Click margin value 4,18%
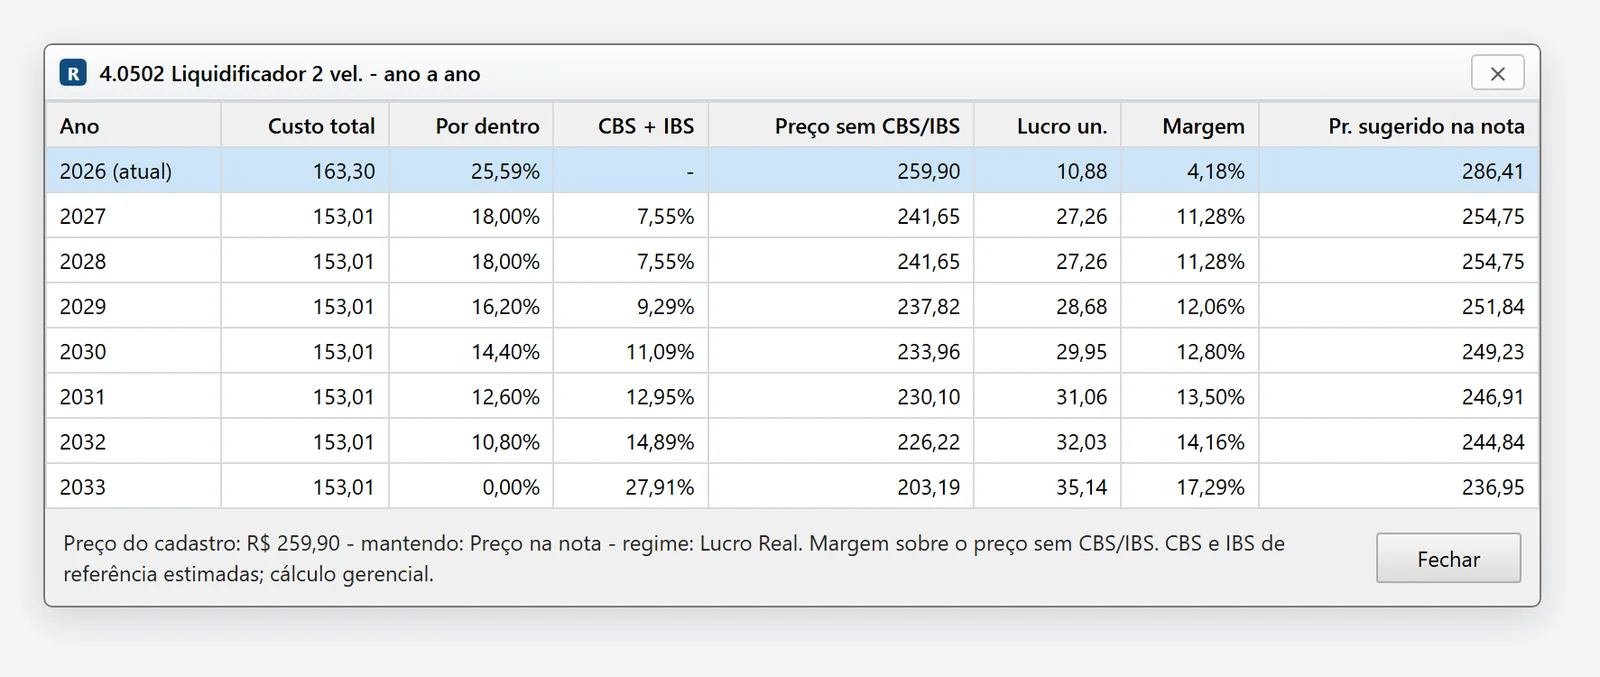The image size is (1600, 677). point(1216,171)
